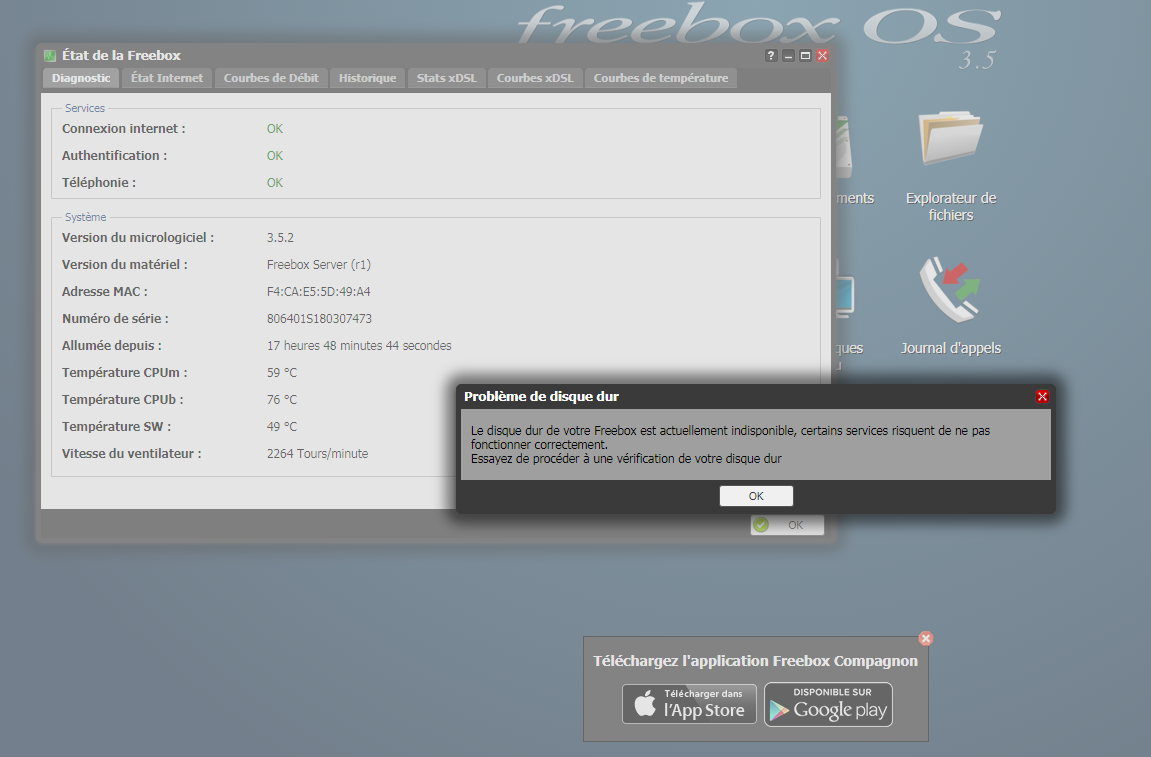Open the Courbes xDSL tab

pyautogui.click(x=534, y=78)
